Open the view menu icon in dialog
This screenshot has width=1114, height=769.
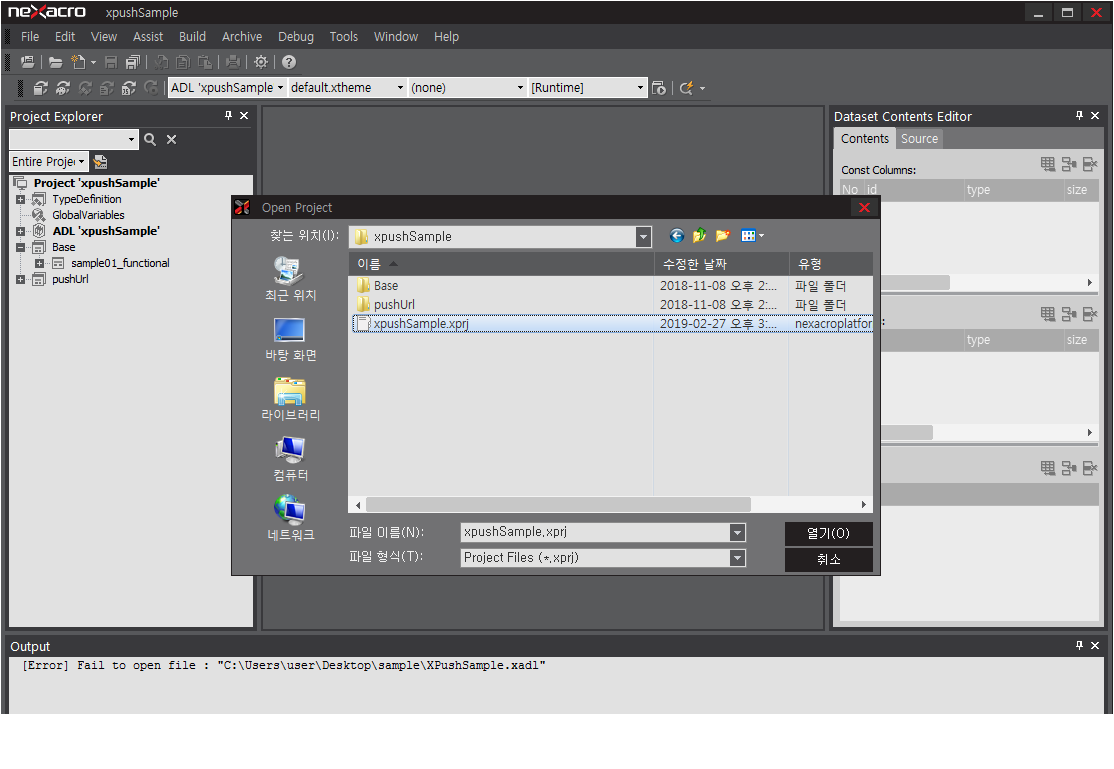[752, 236]
